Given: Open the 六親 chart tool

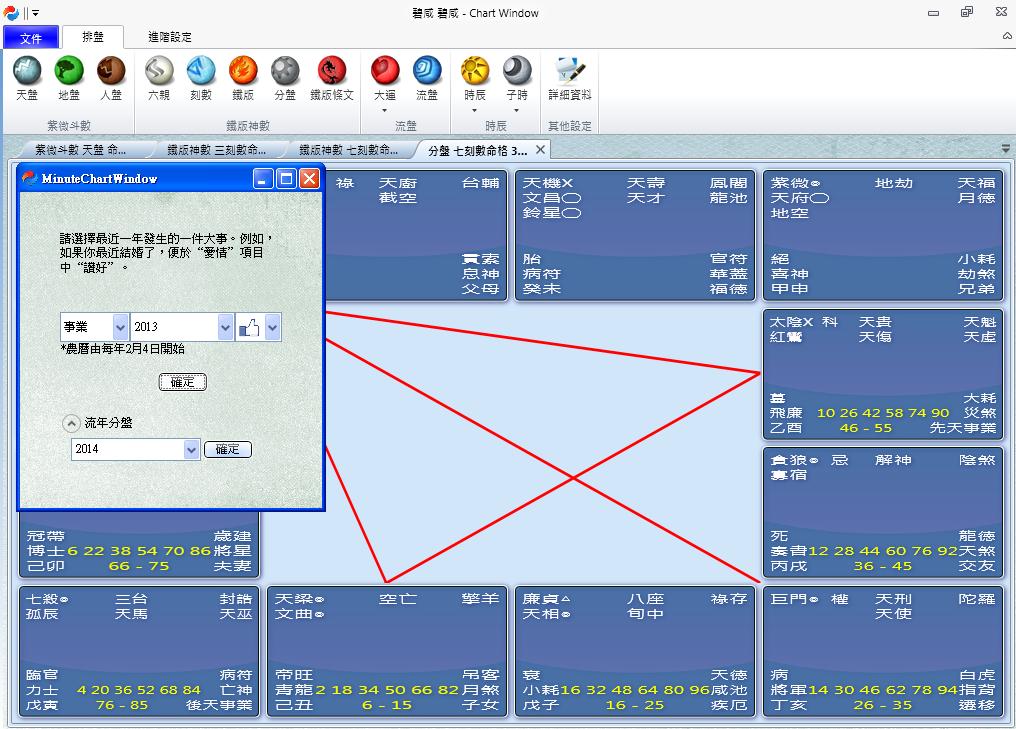Looking at the screenshot, I should pos(159,72).
